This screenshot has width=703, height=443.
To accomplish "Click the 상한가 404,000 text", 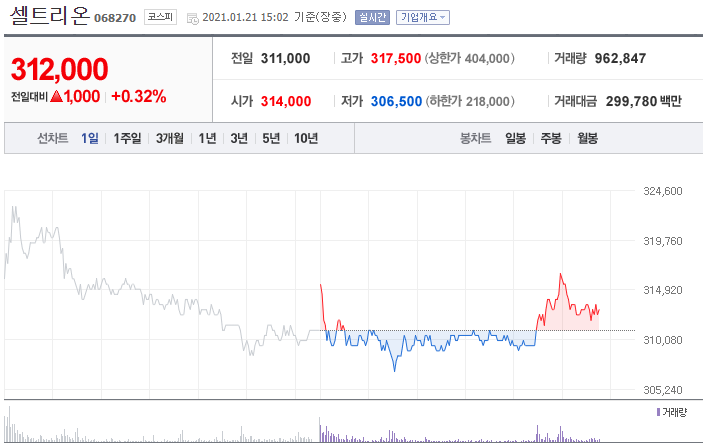I will (x=469, y=58).
